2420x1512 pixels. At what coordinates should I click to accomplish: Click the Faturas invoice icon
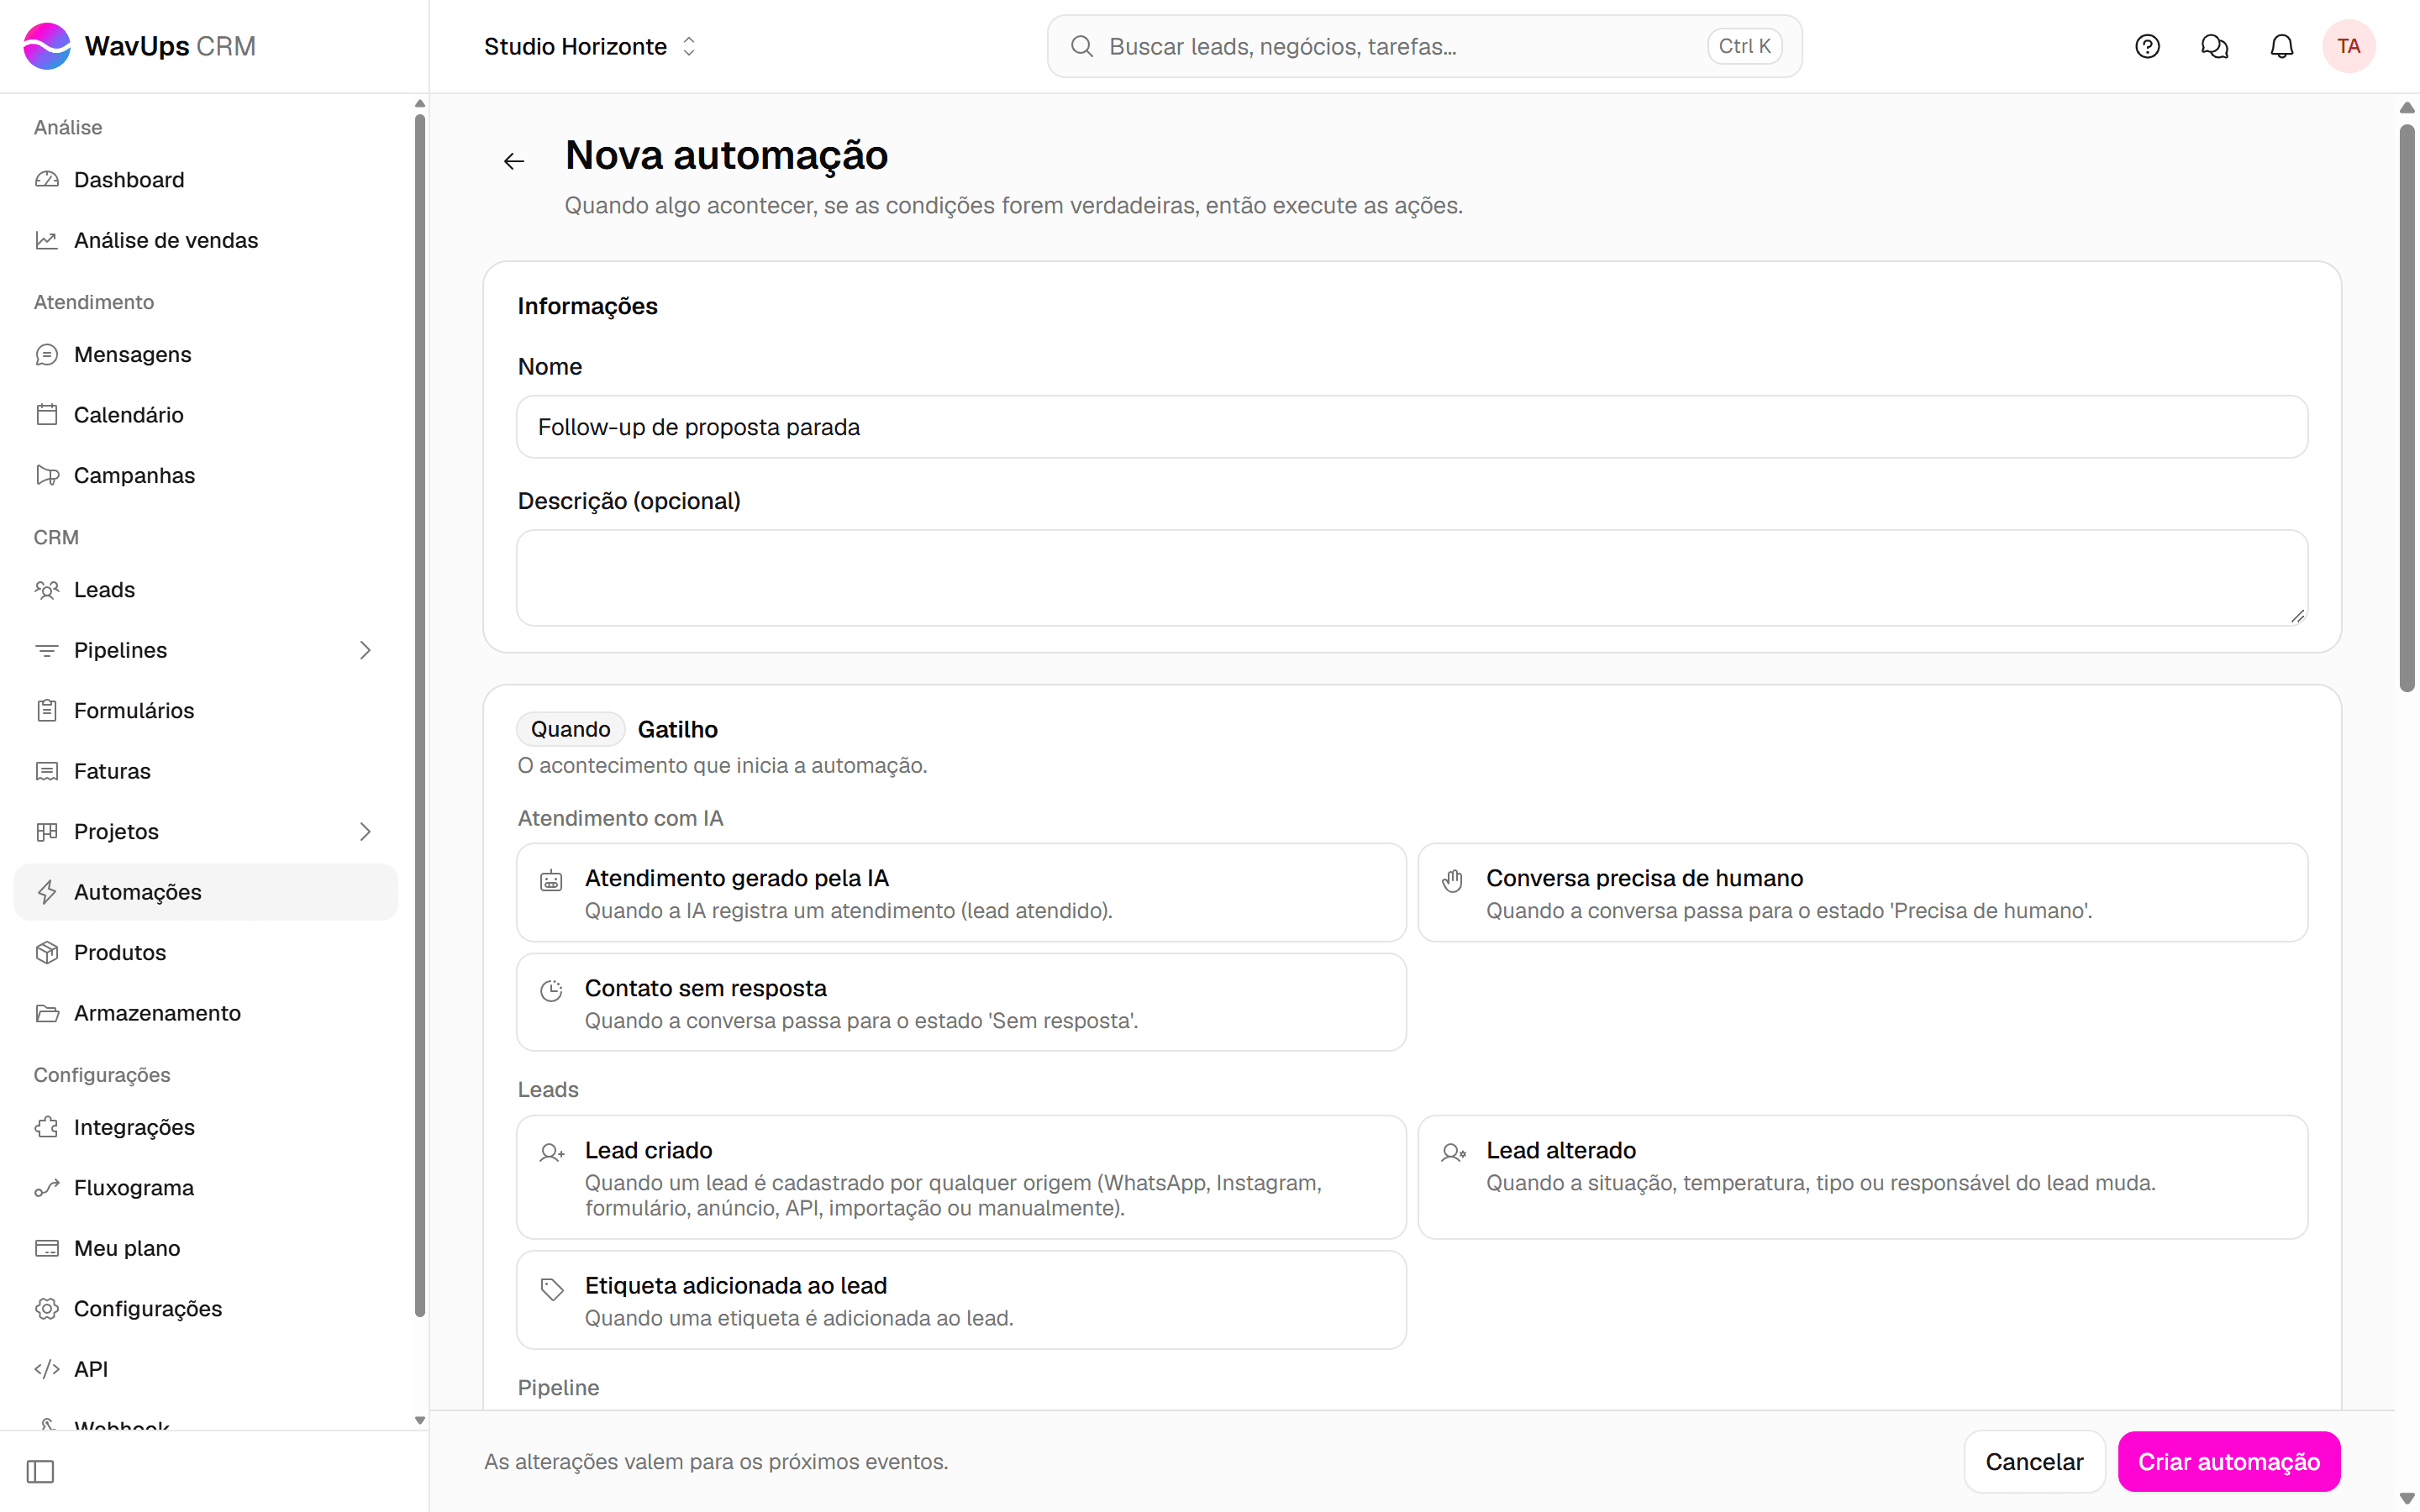point(47,771)
